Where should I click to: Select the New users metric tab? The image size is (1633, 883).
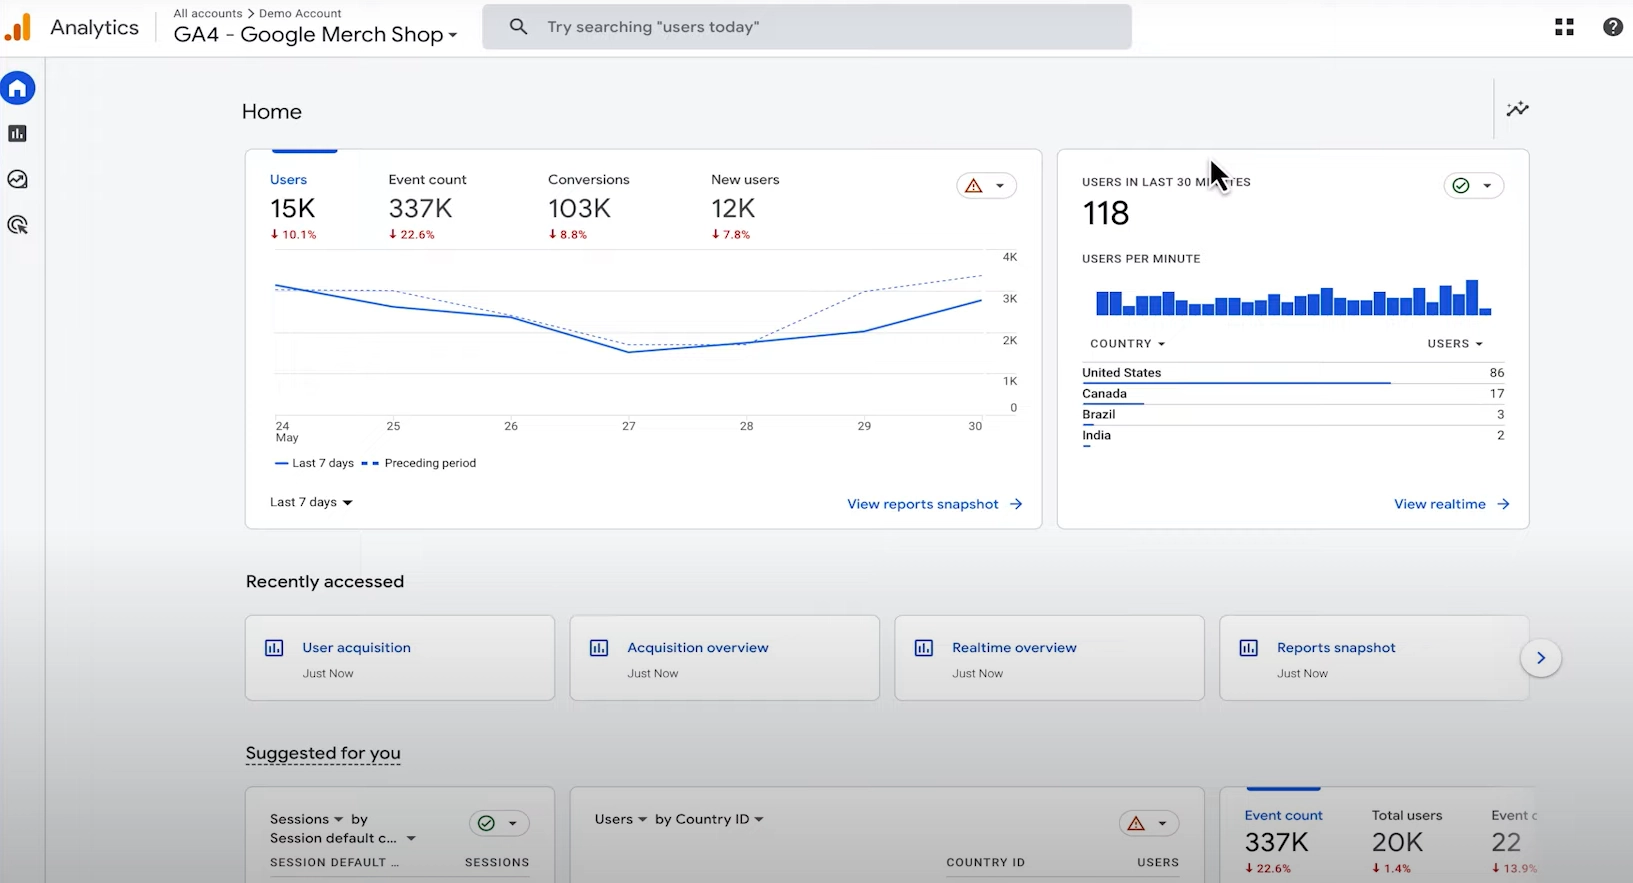tap(745, 206)
